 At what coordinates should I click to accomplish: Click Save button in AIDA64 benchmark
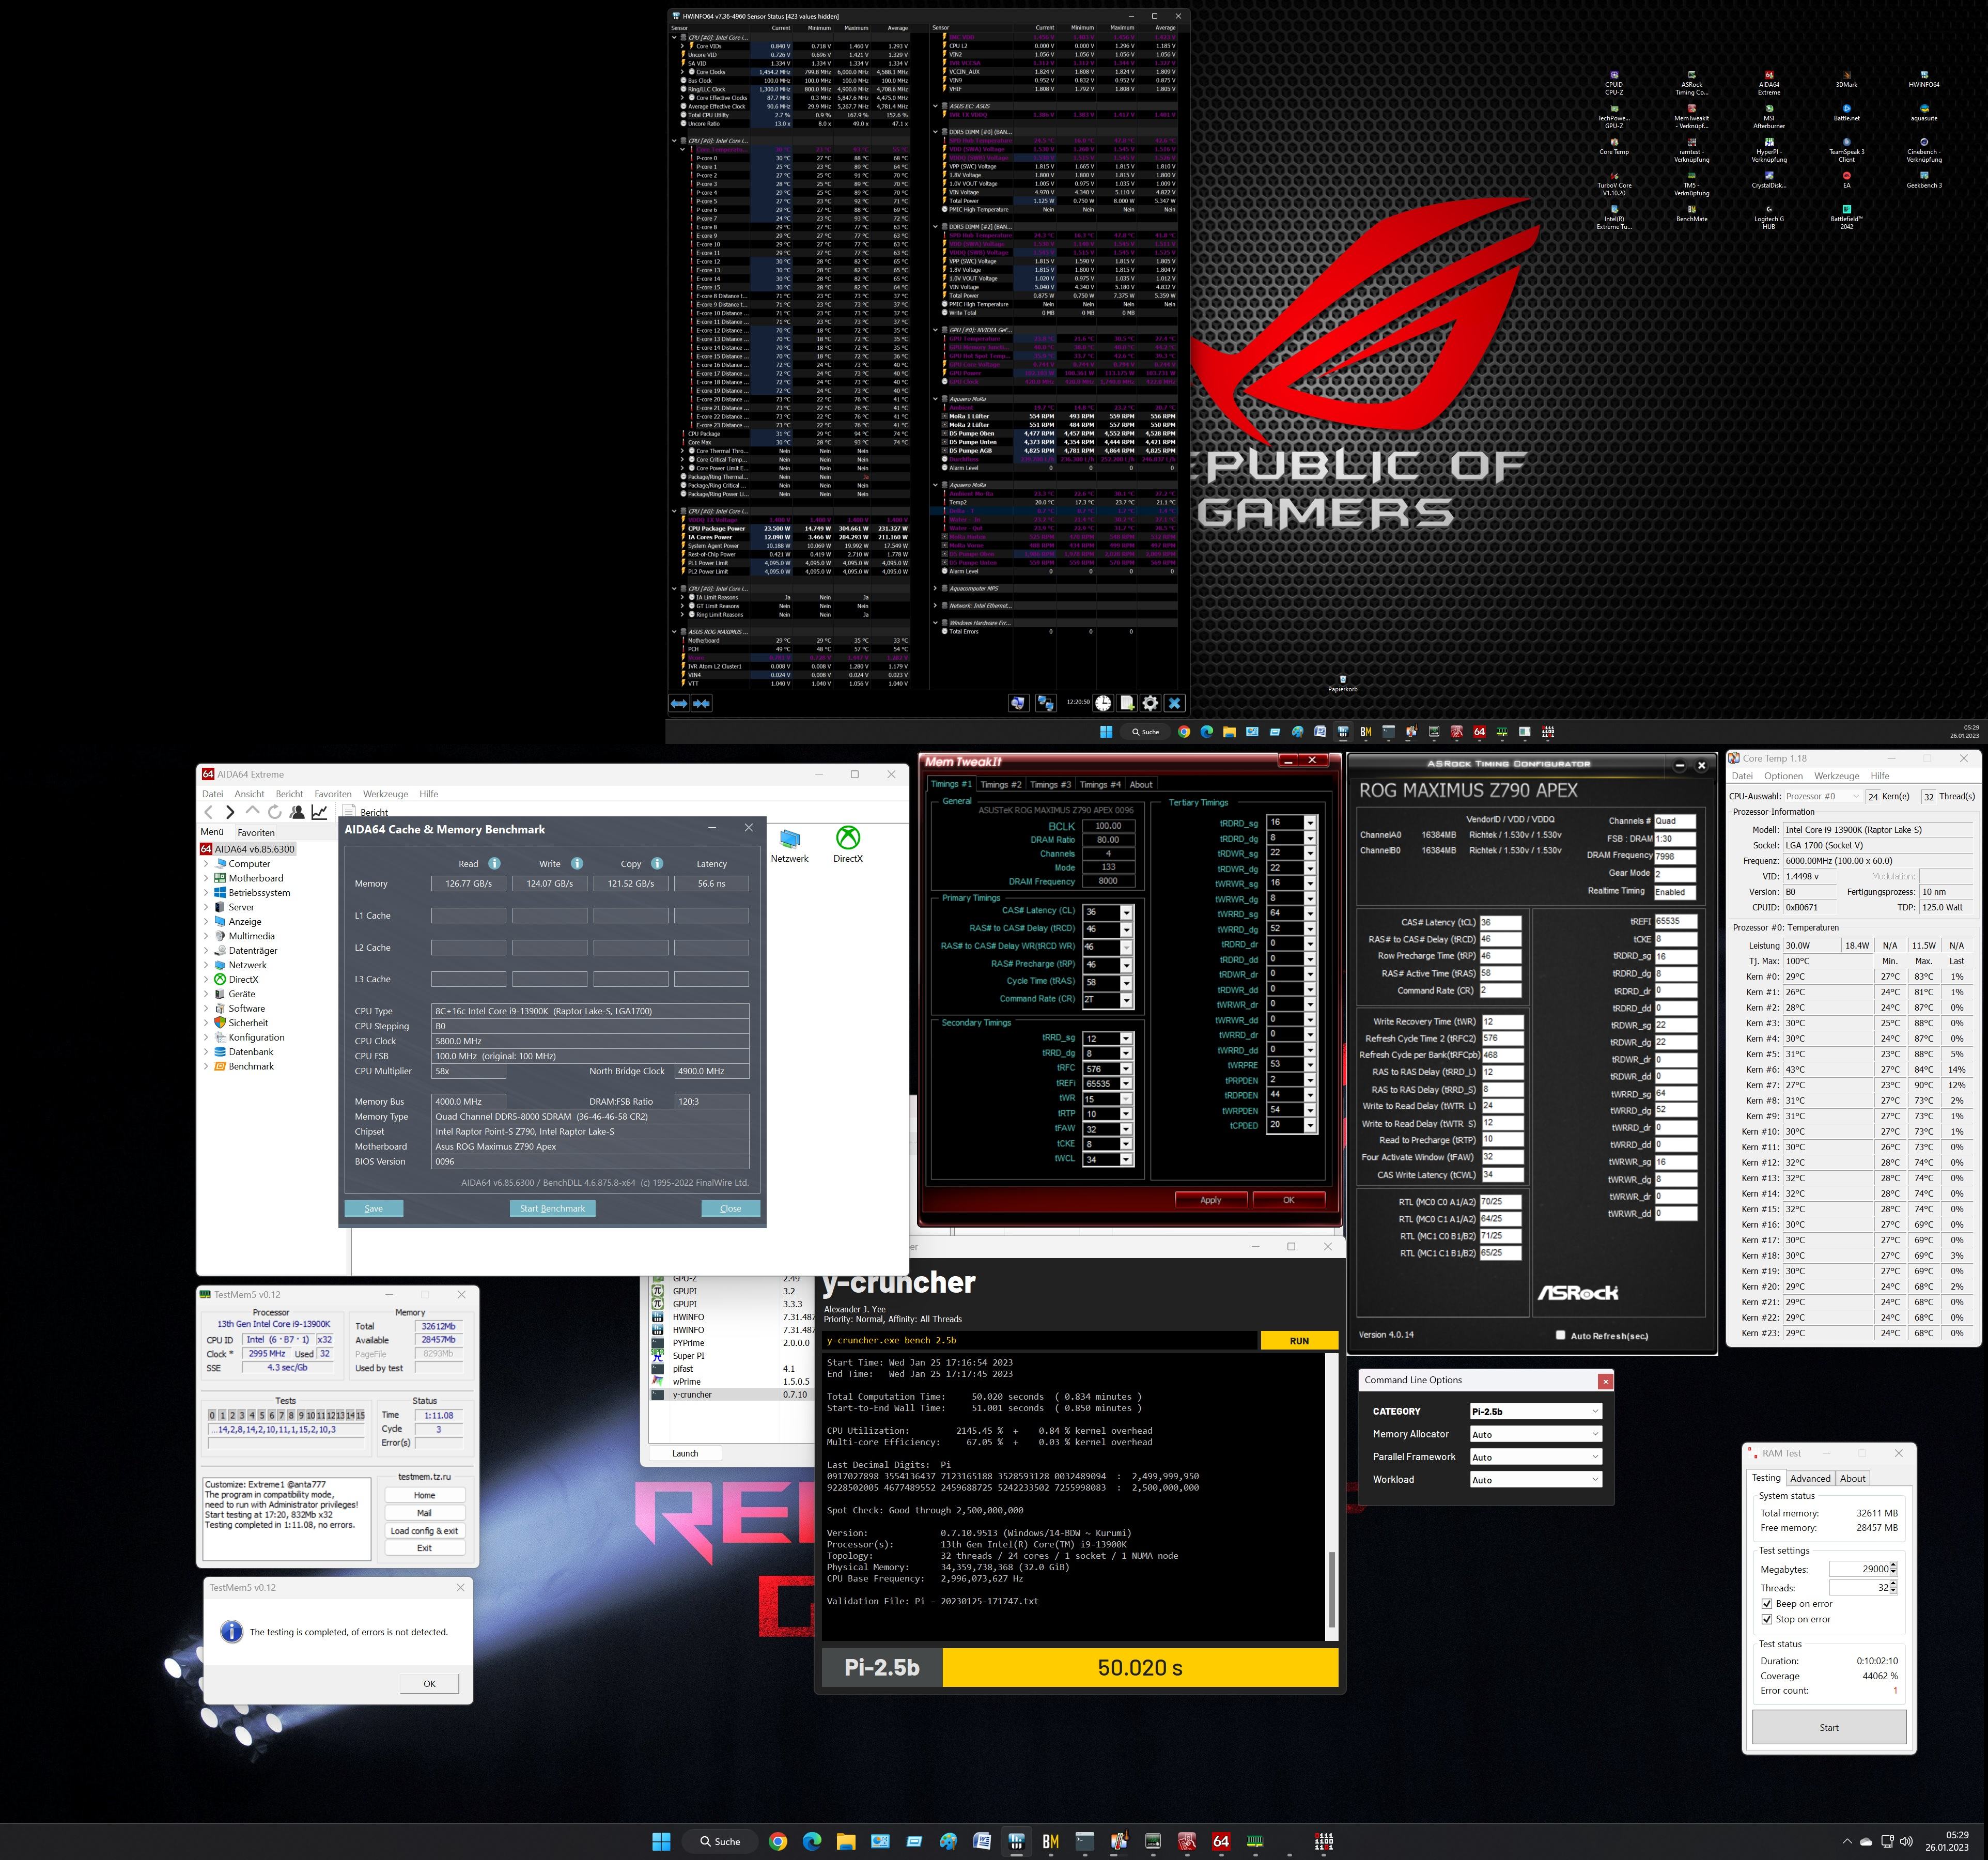pyautogui.click(x=374, y=1208)
